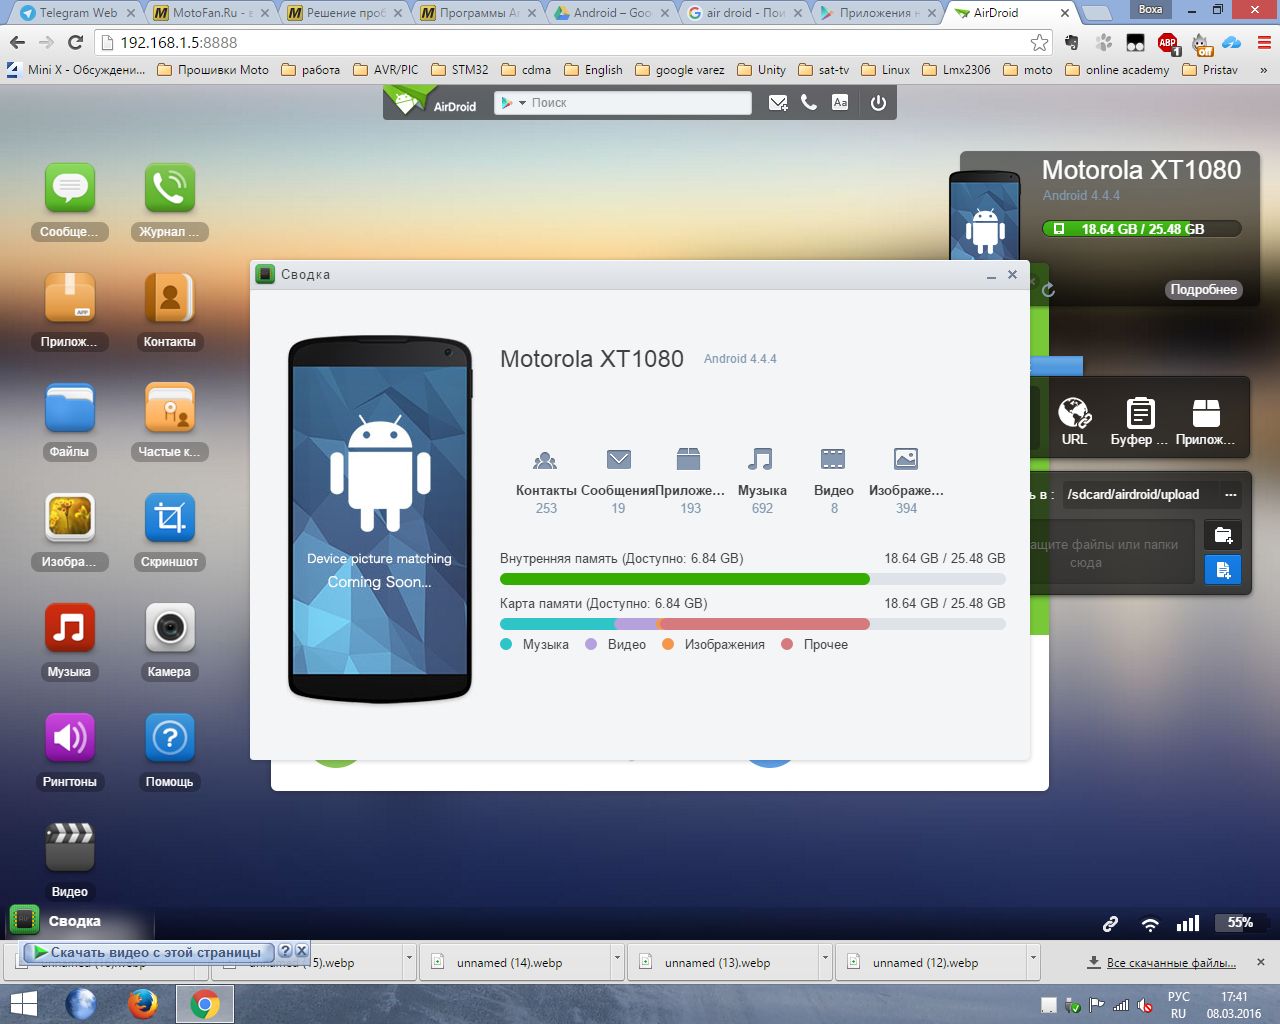Image resolution: width=1280 pixels, height=1024 pixels.
Task: Expand the bookmarks overflow chevron
Action: point(1263,70)
